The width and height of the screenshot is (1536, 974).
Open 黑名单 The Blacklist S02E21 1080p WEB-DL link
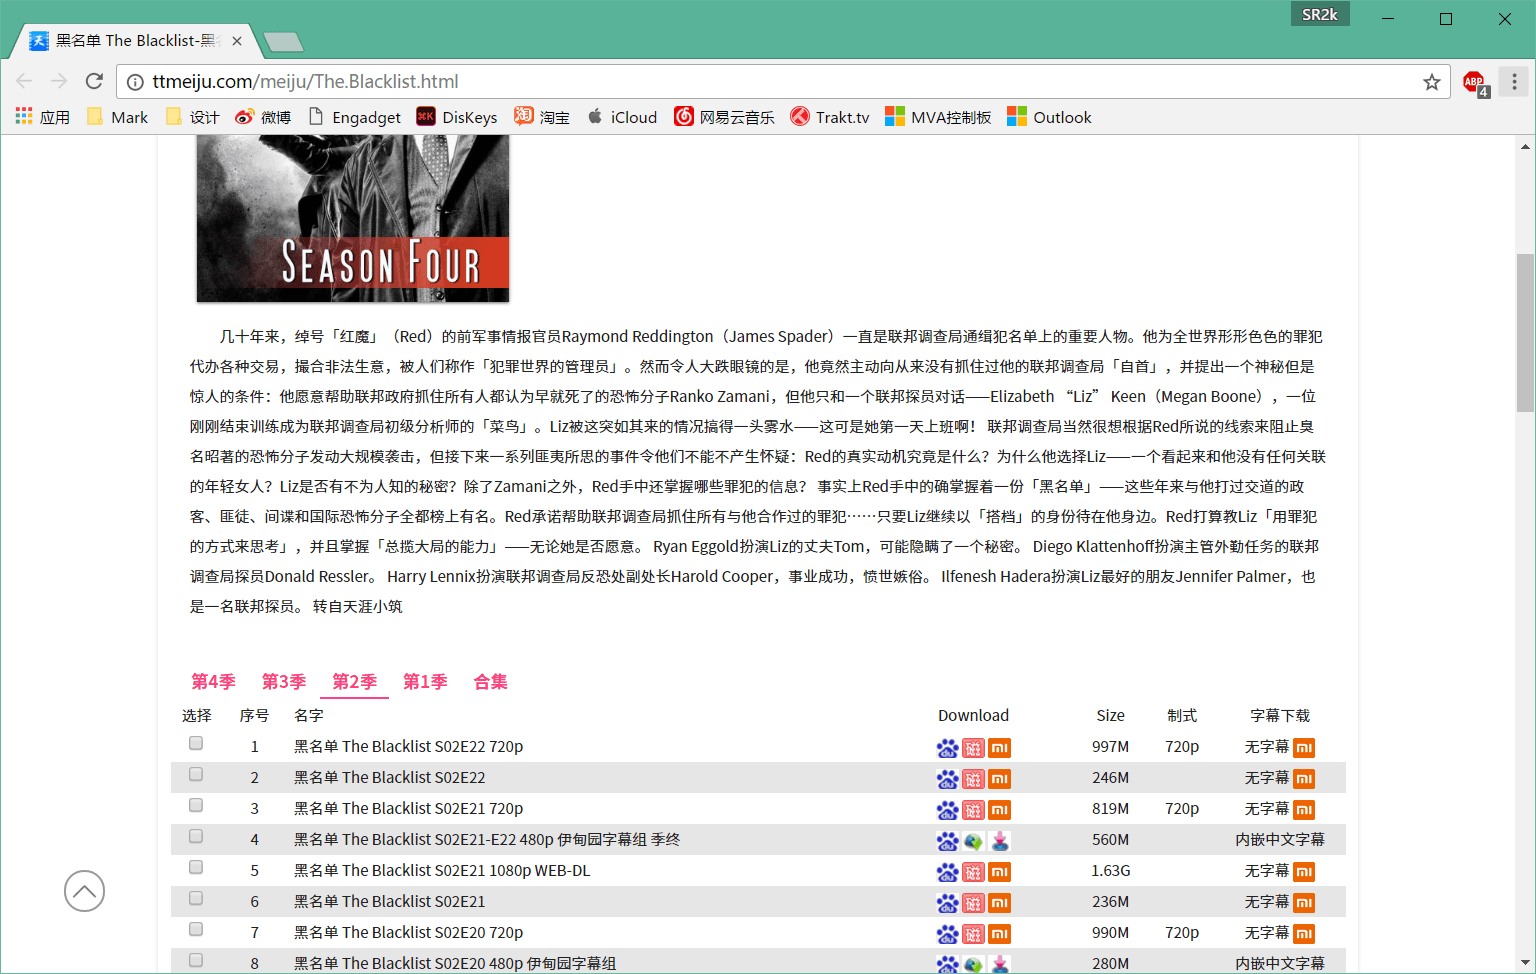coord(442,871)
